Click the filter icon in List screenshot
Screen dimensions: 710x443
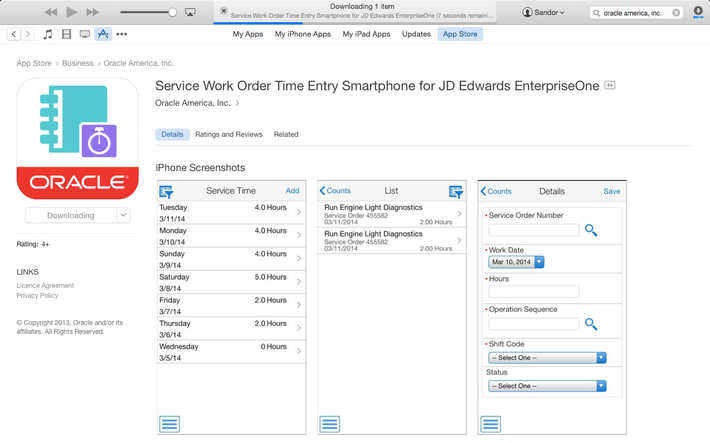pyautogui.click(x=456, y=192)
